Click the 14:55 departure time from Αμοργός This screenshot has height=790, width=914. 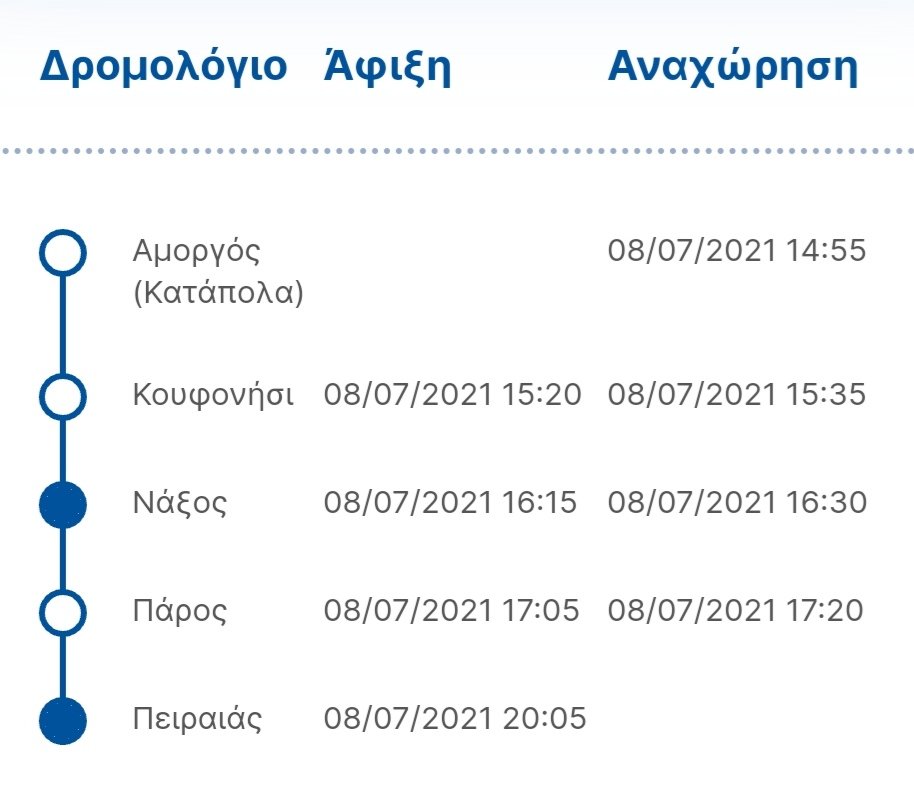click(x=737, y=251)
